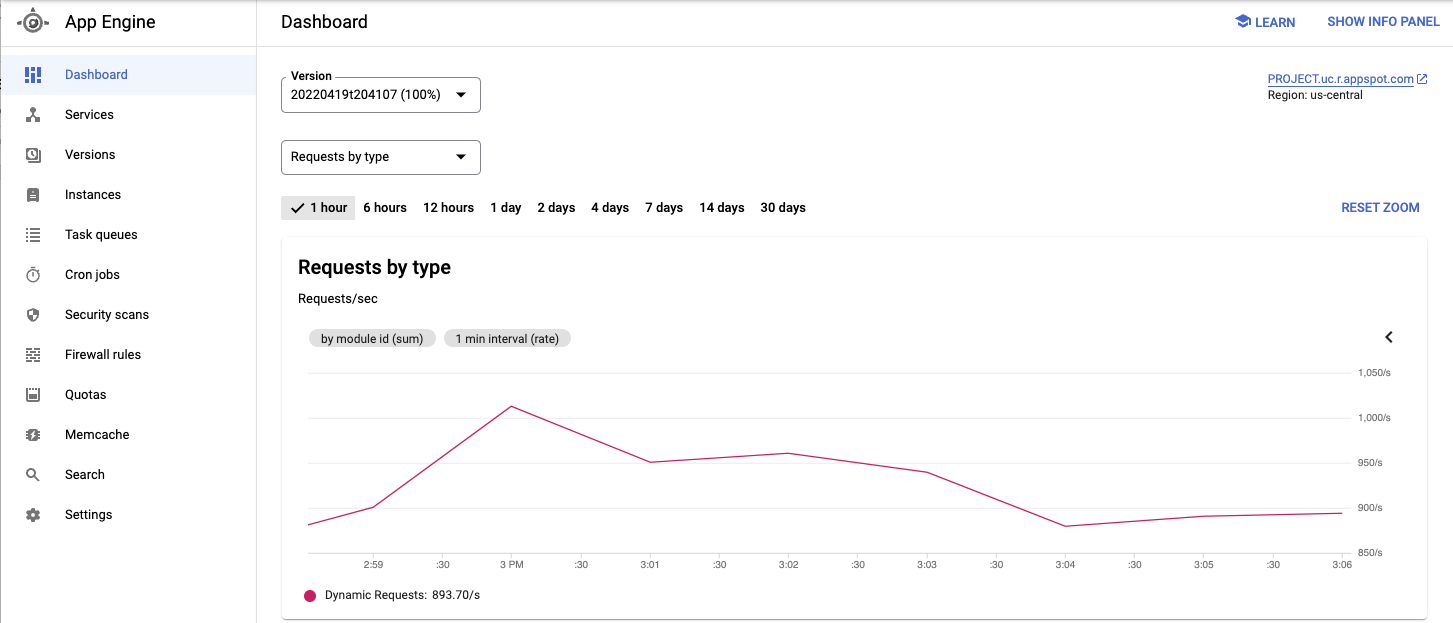
Task: Open Security scans in the sidebar
Action: click(x=128, y=315)
